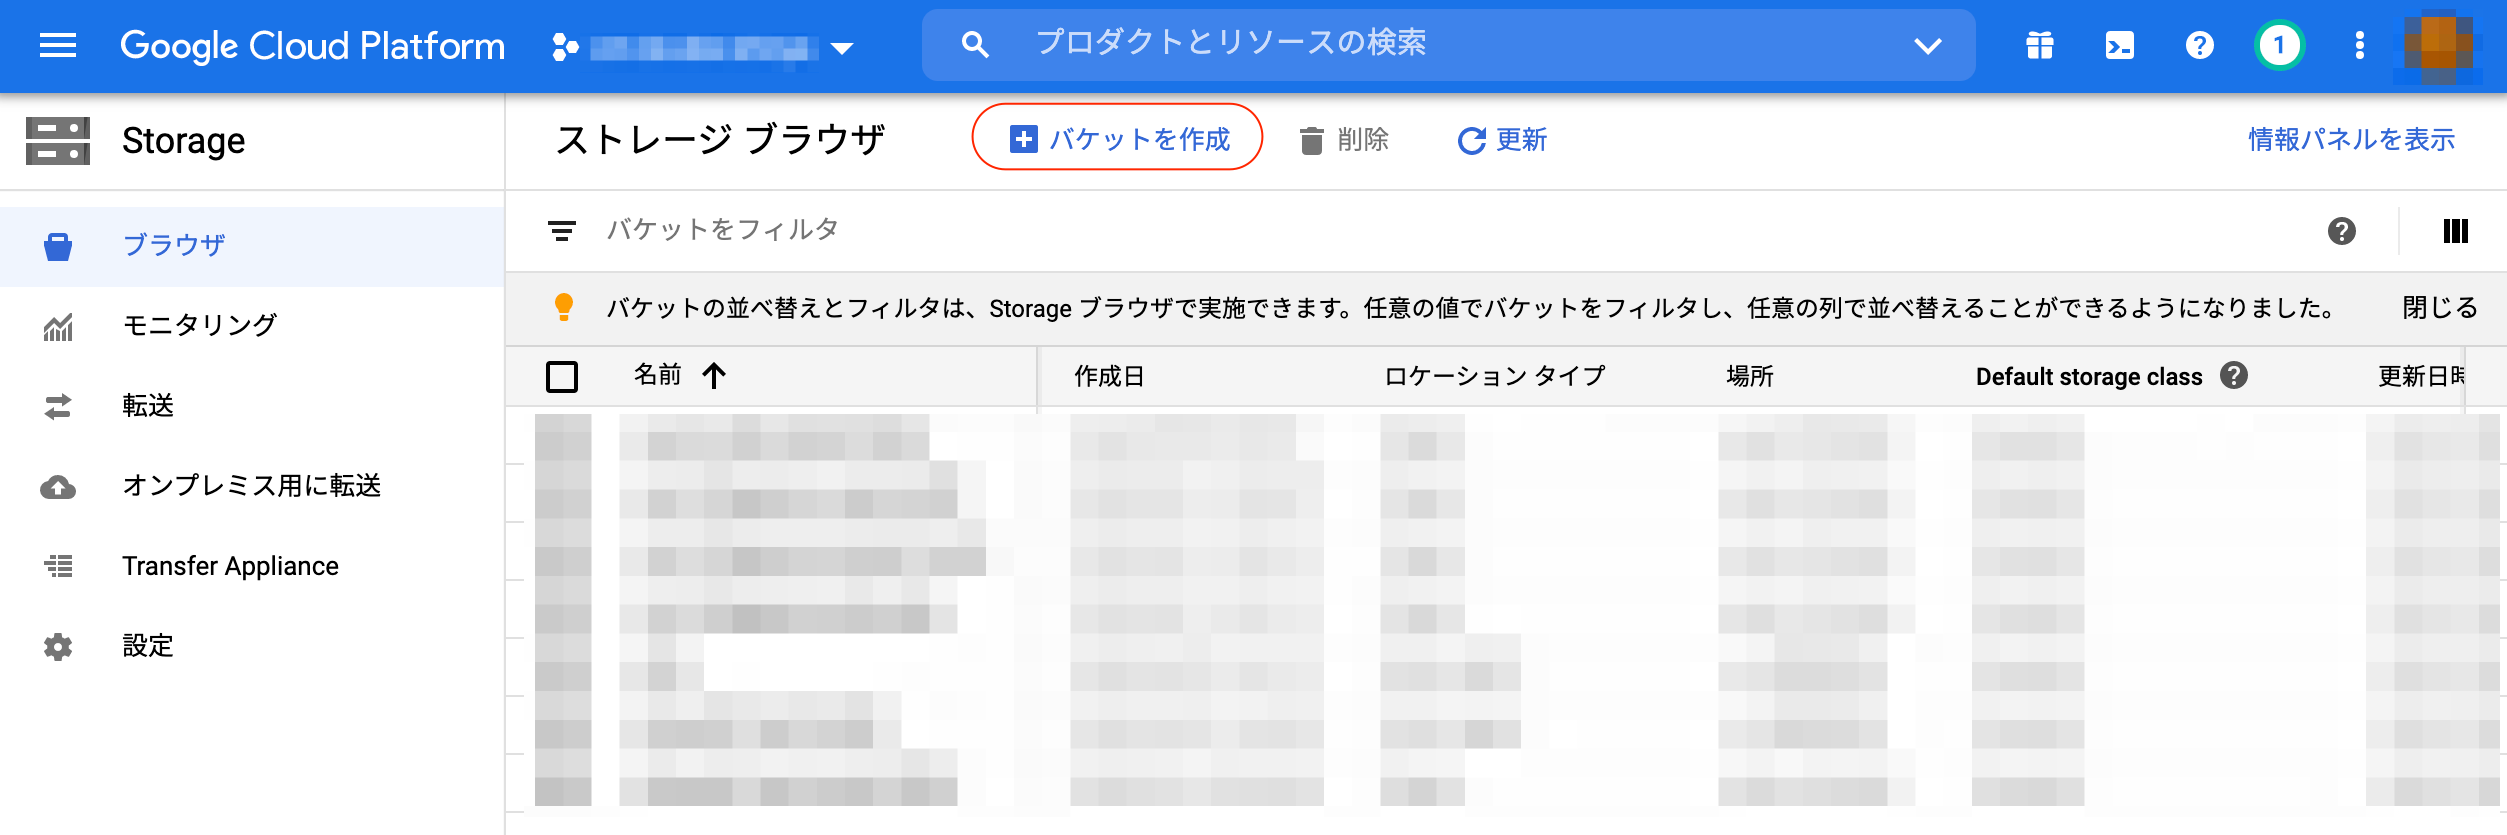Click the filter lines icon
This screenshot has width=2507, height=835.
562,231
